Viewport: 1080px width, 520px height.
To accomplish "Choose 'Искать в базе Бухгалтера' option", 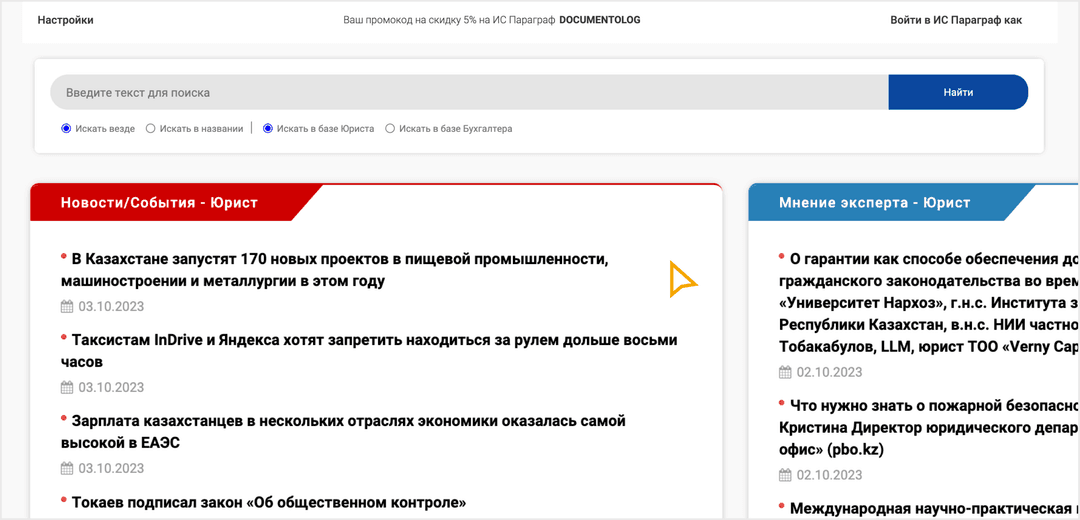I will (x=390, y=129).
